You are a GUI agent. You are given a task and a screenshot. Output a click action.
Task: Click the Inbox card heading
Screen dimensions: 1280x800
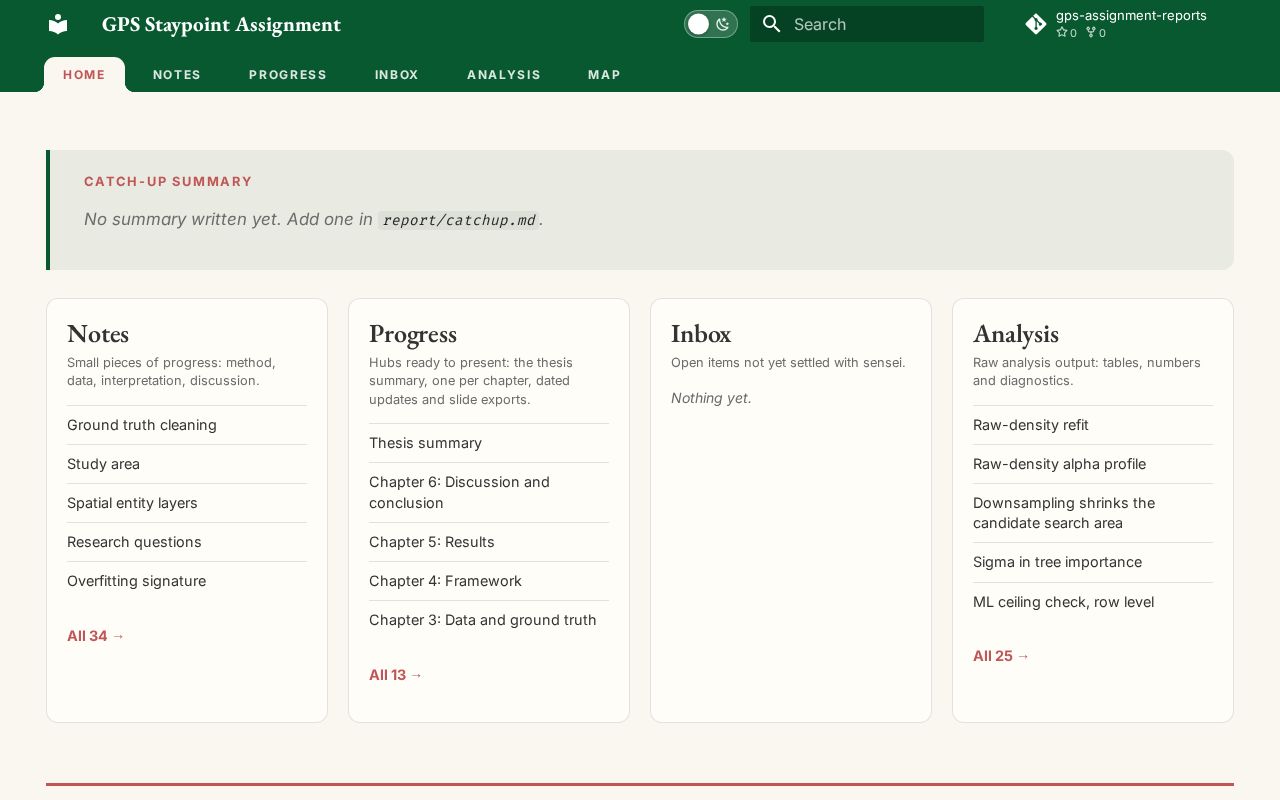(x=701, y=333)
